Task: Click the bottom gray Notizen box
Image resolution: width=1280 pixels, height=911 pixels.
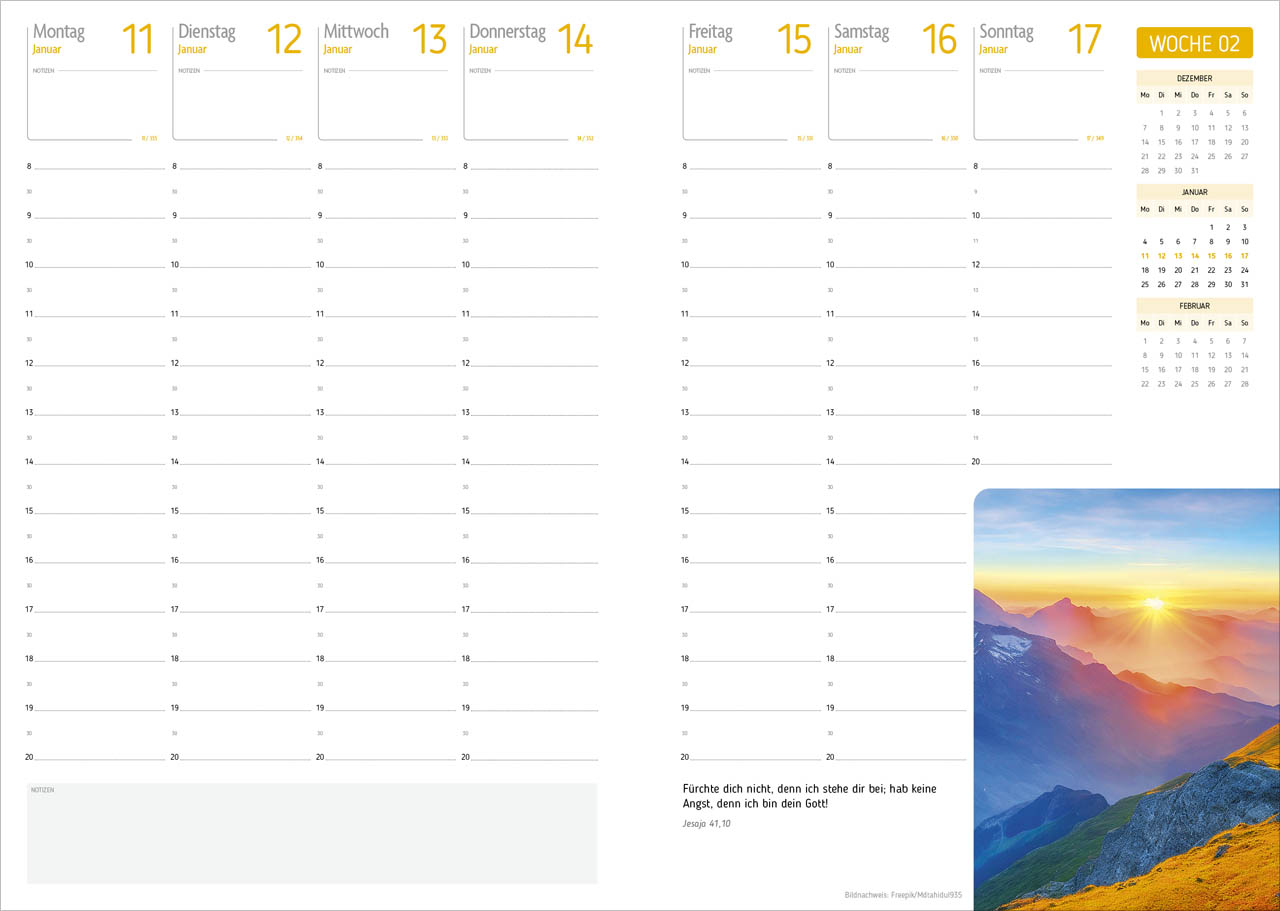Action: pyautogui.click(x=312, y=833)
